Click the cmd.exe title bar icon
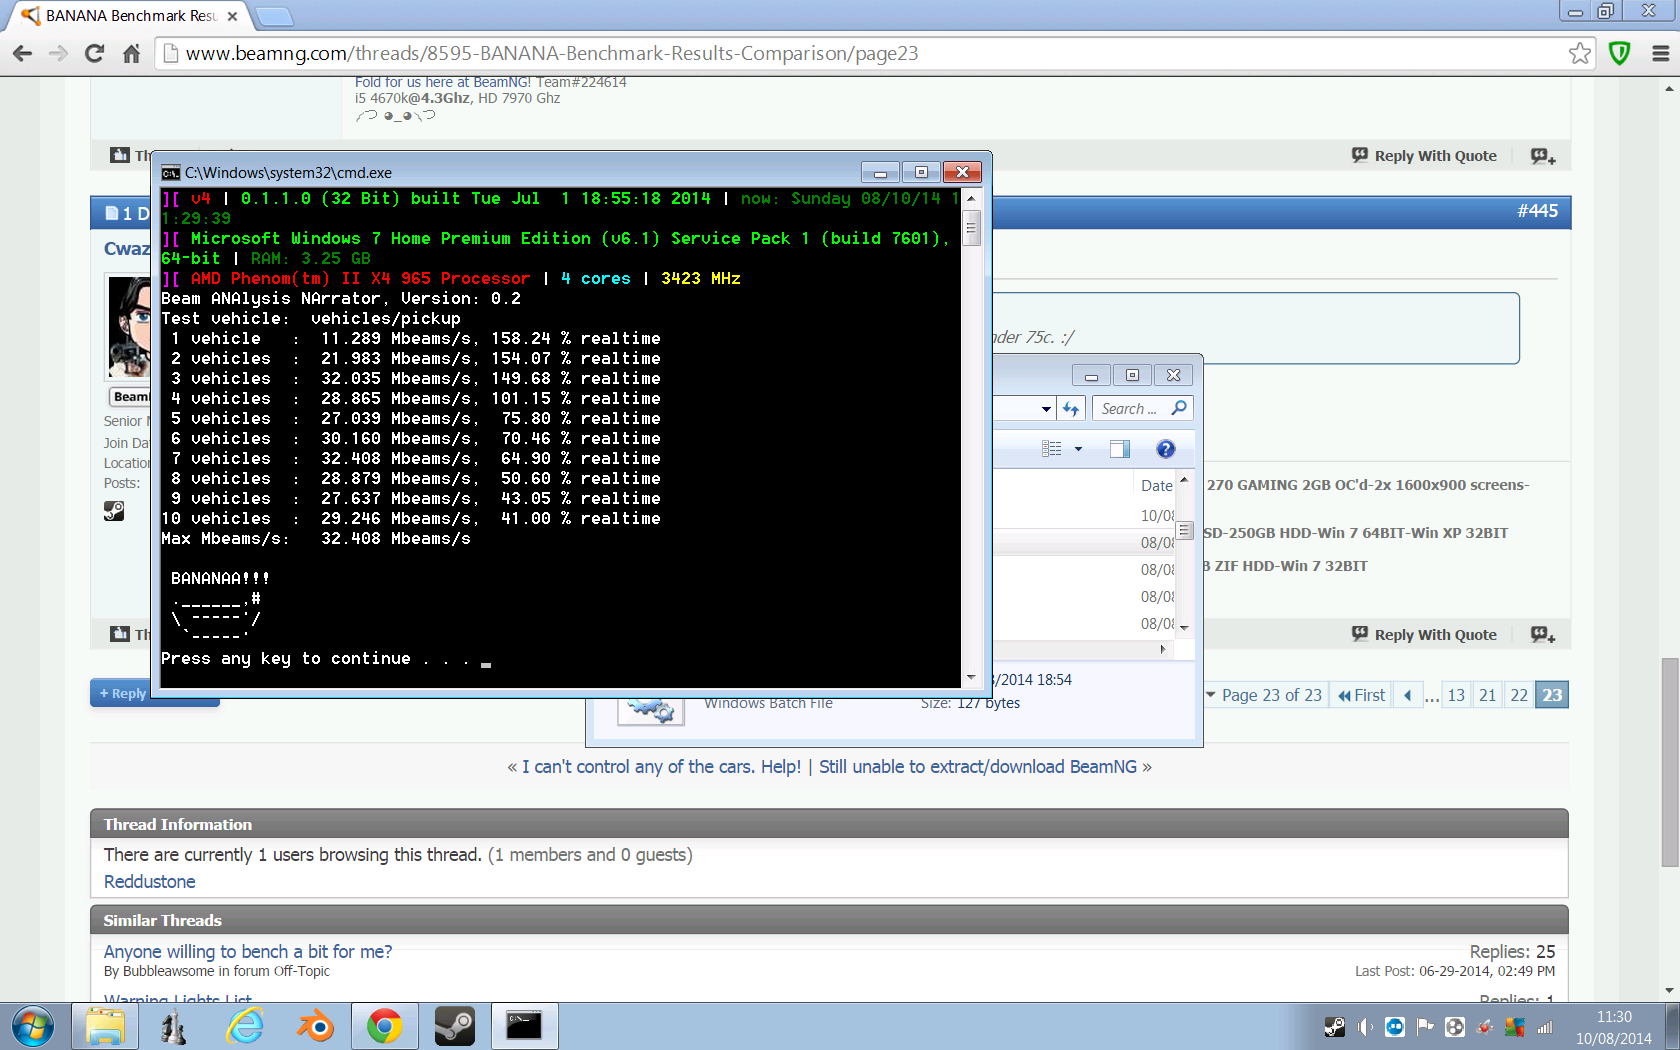 coord(171,172)
